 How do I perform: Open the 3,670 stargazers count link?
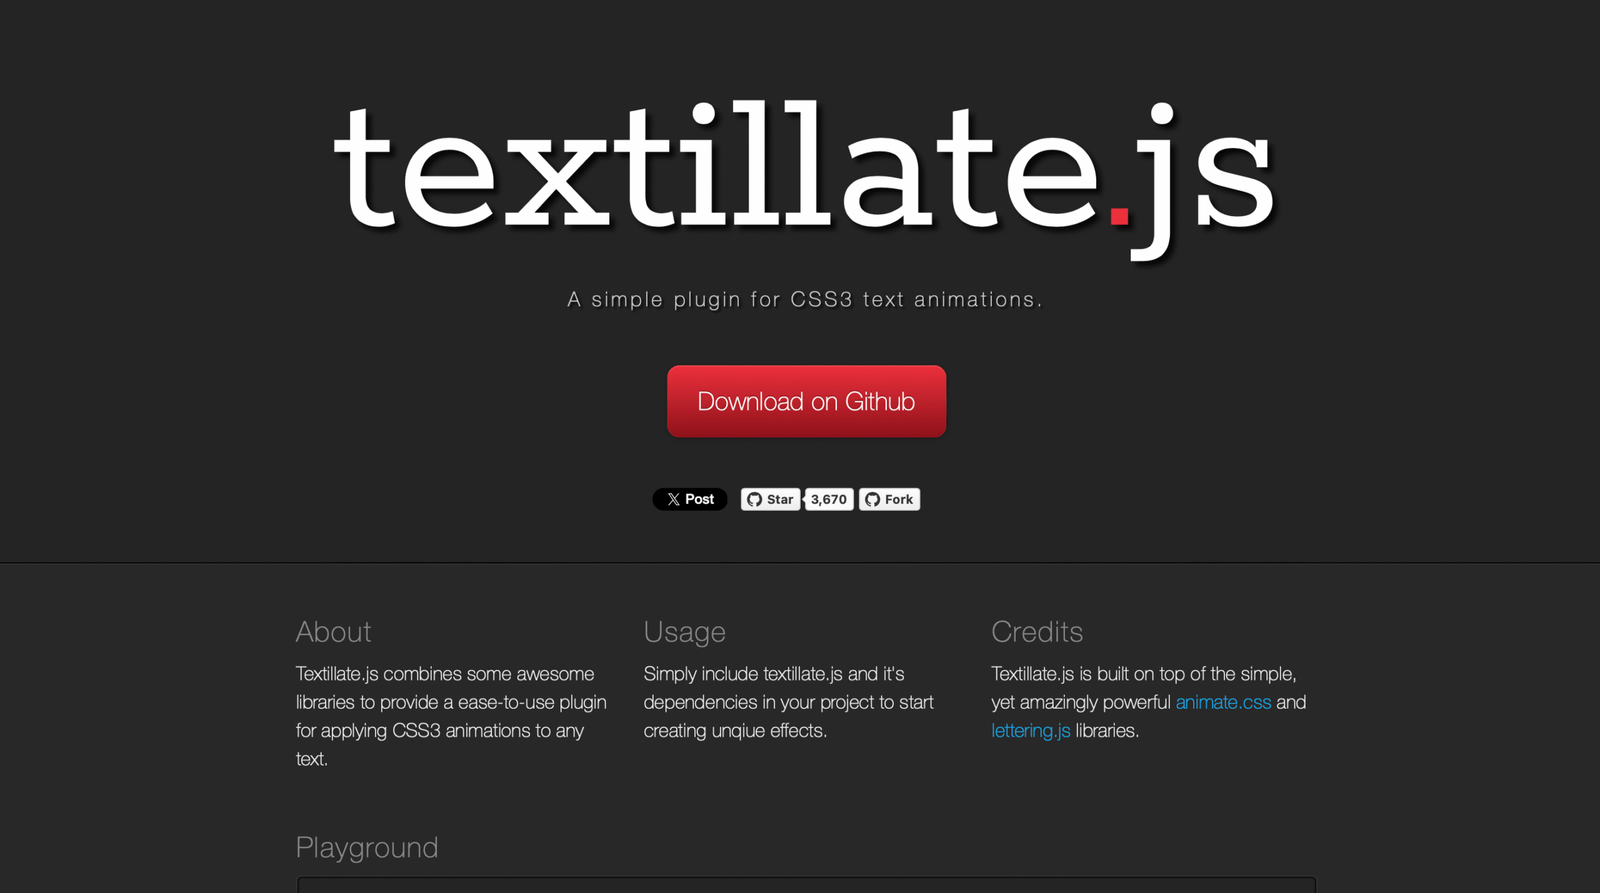[829, 499]
